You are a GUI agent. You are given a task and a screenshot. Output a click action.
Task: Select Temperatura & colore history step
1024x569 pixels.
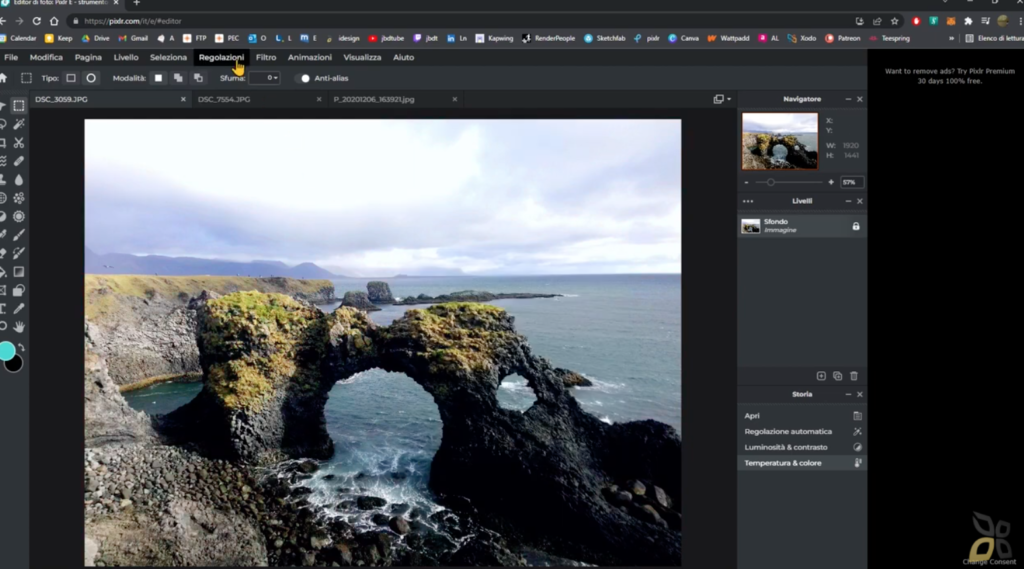tap(802, 463)
